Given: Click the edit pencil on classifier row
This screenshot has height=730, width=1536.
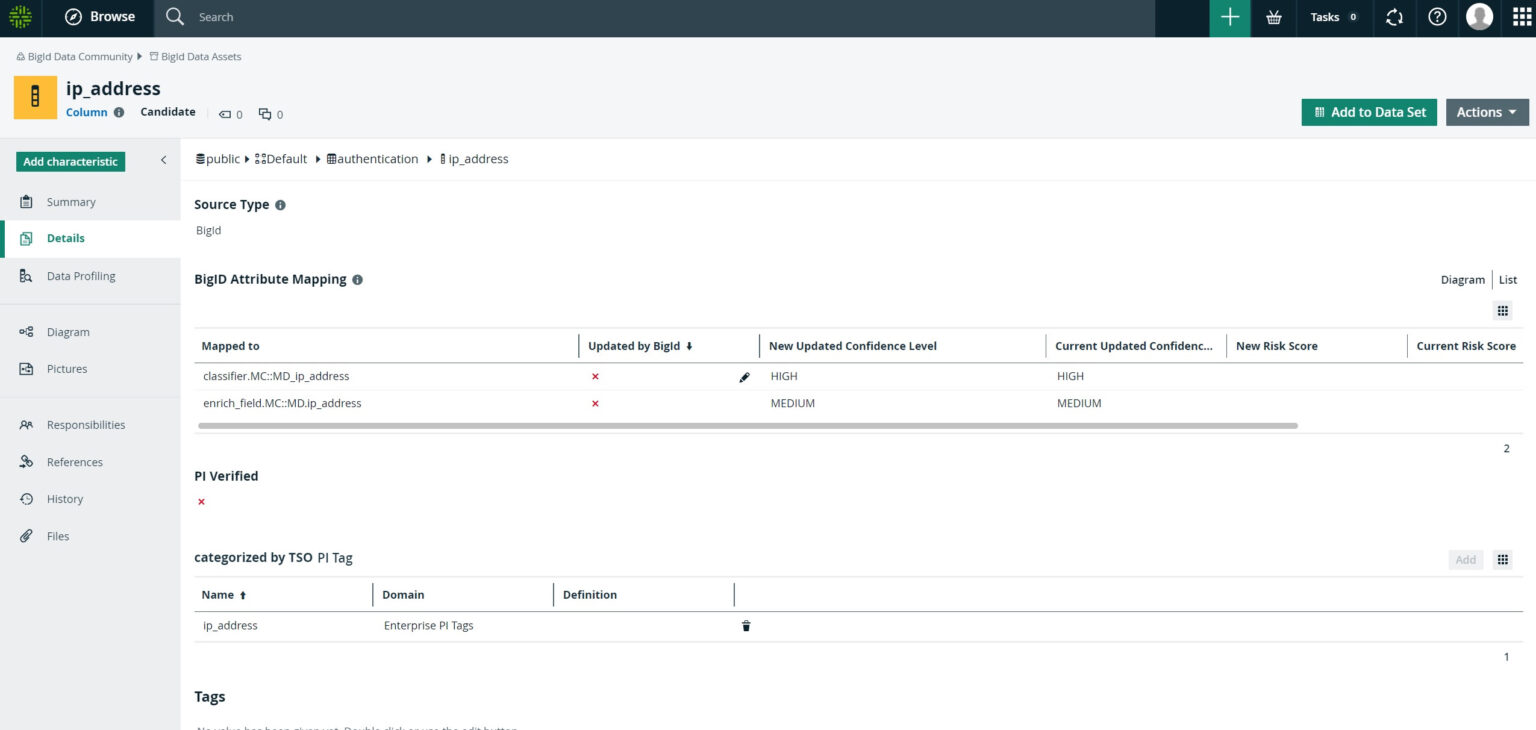Looking at the screenshot, I should (744, 377).
